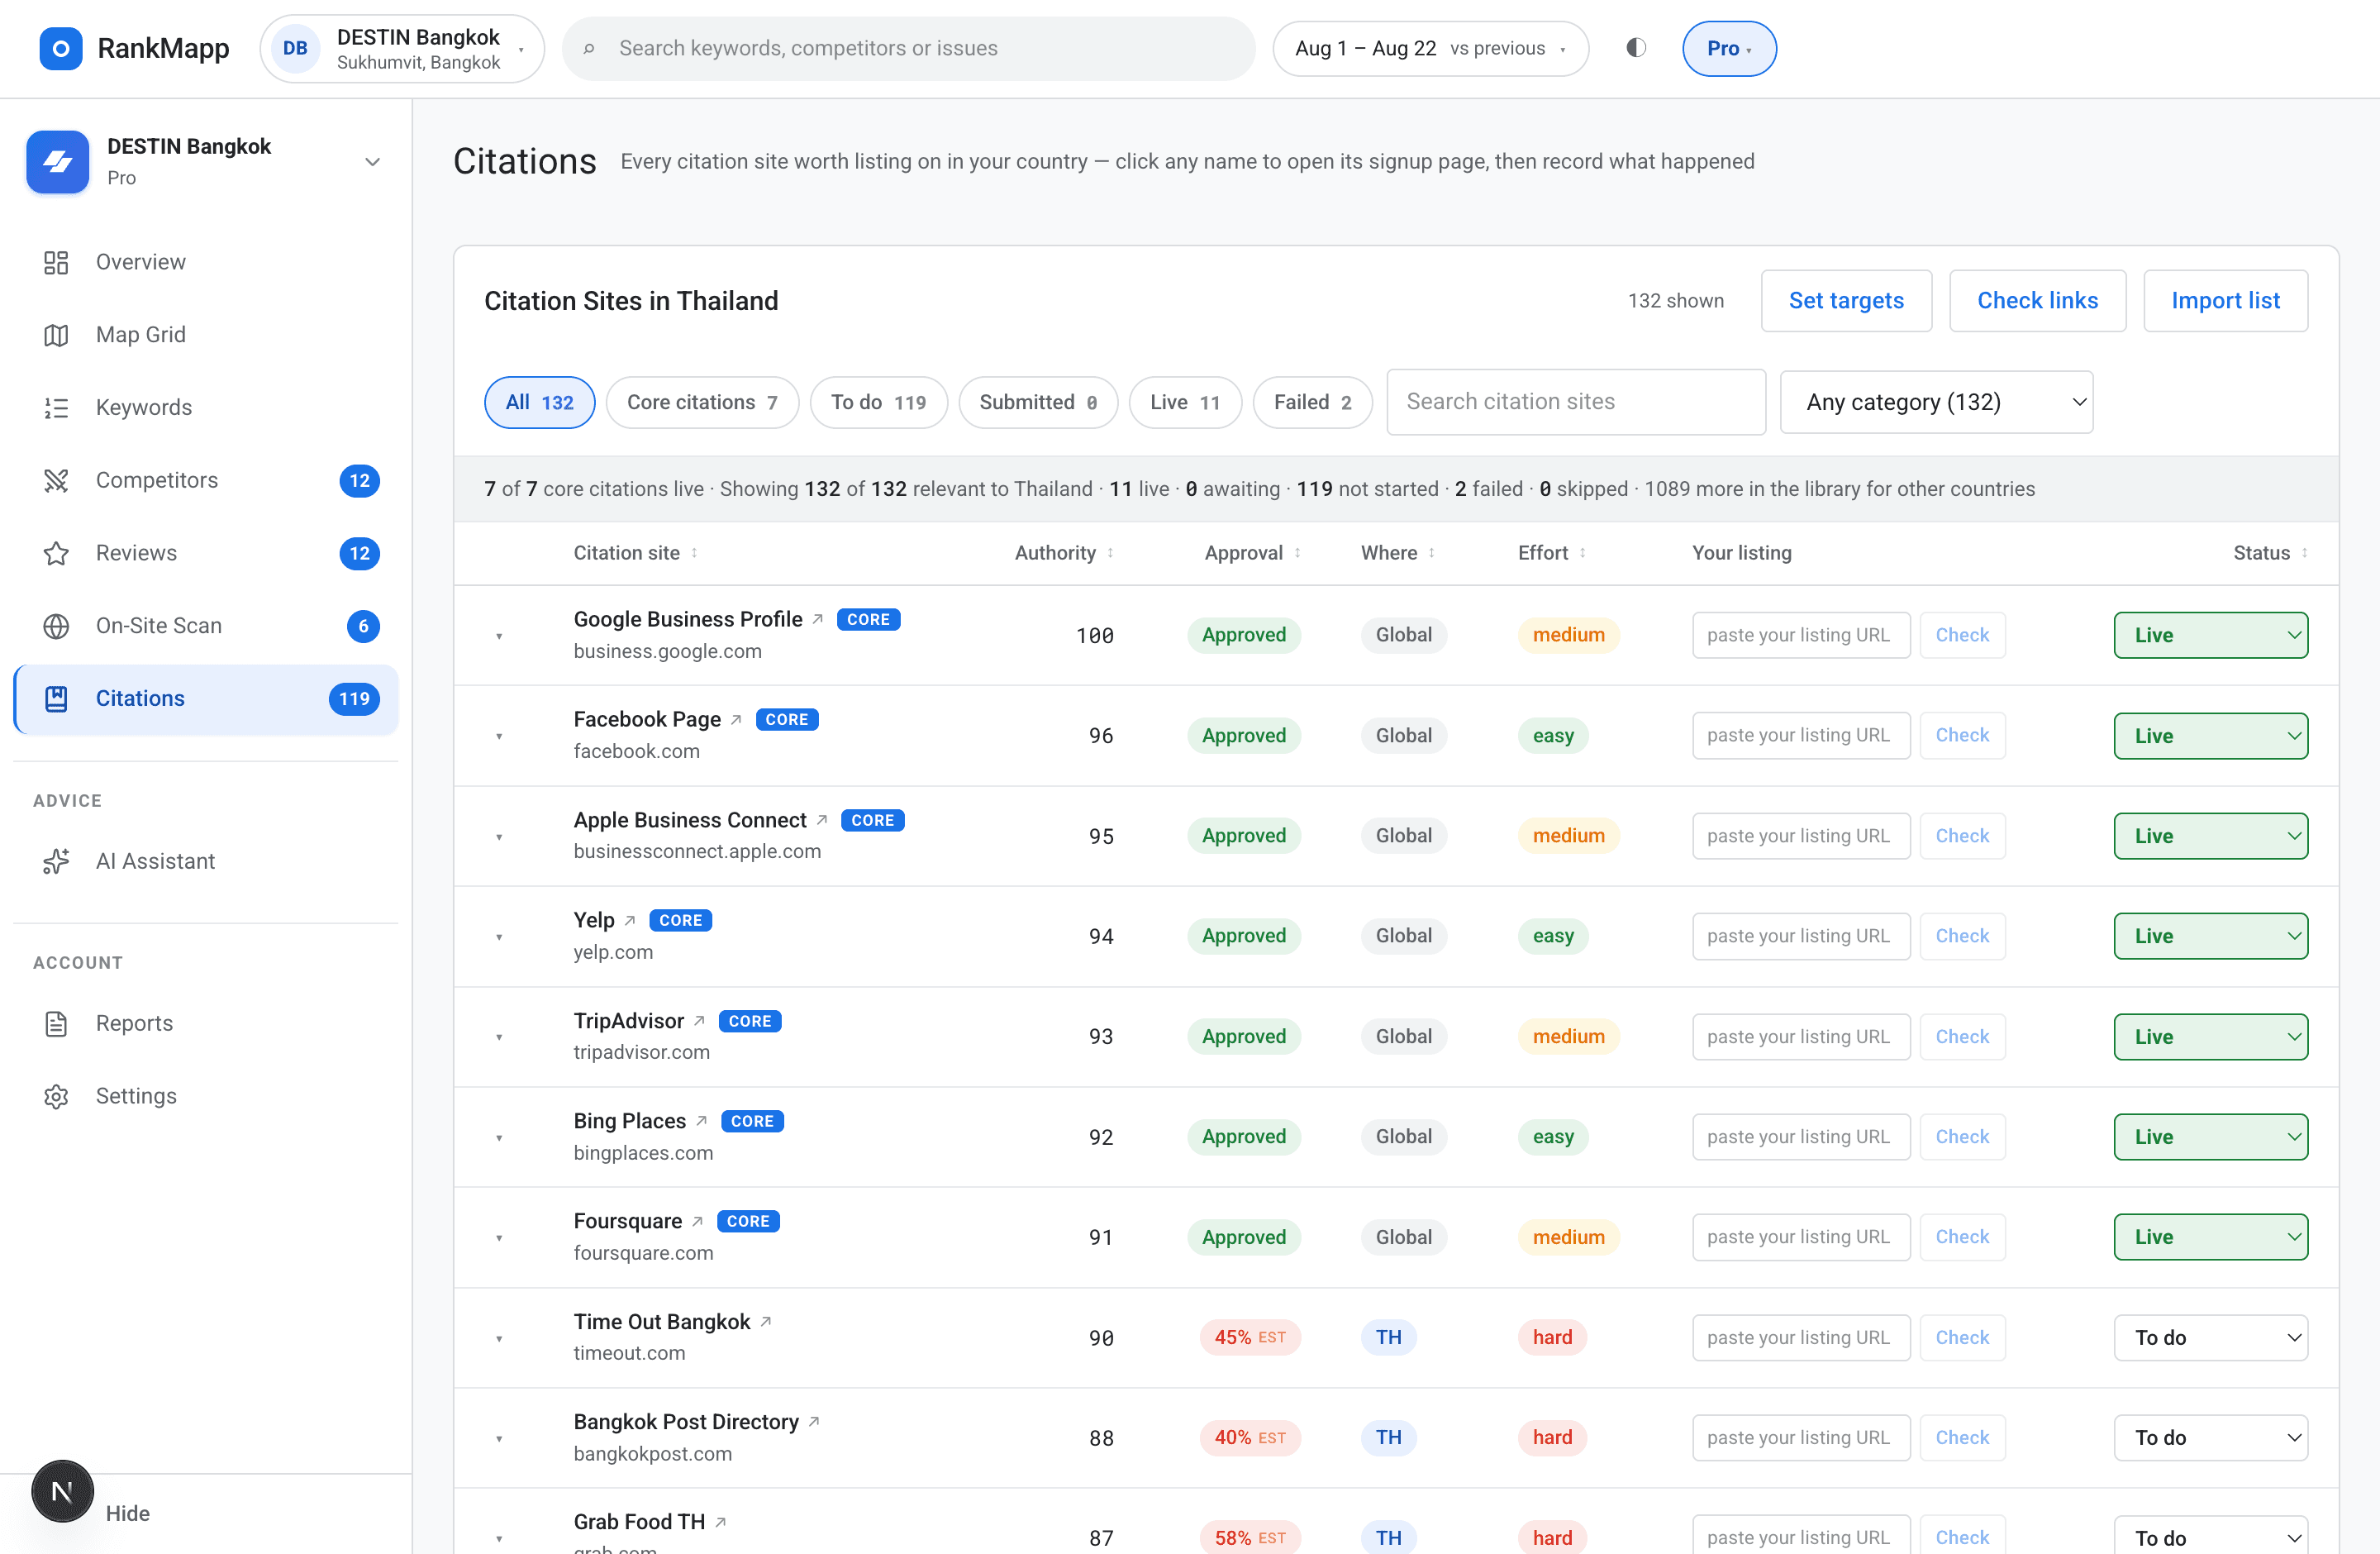Select the All 132 filter tab

539,402
